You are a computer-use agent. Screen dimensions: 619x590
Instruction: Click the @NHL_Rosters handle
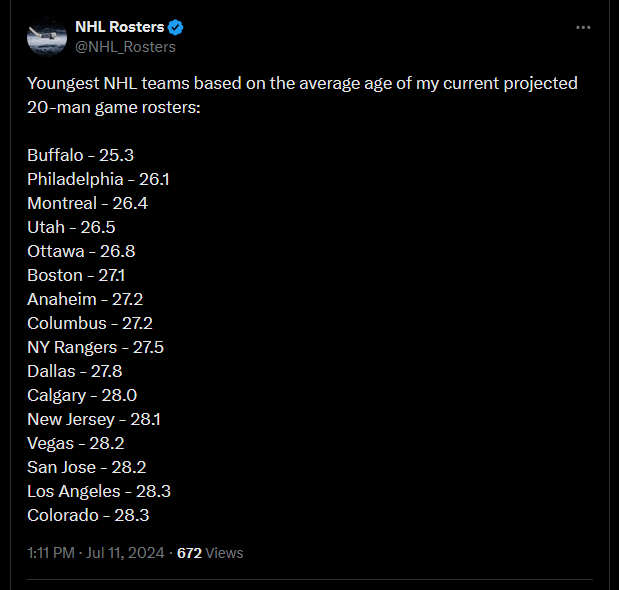coord(125,46)
